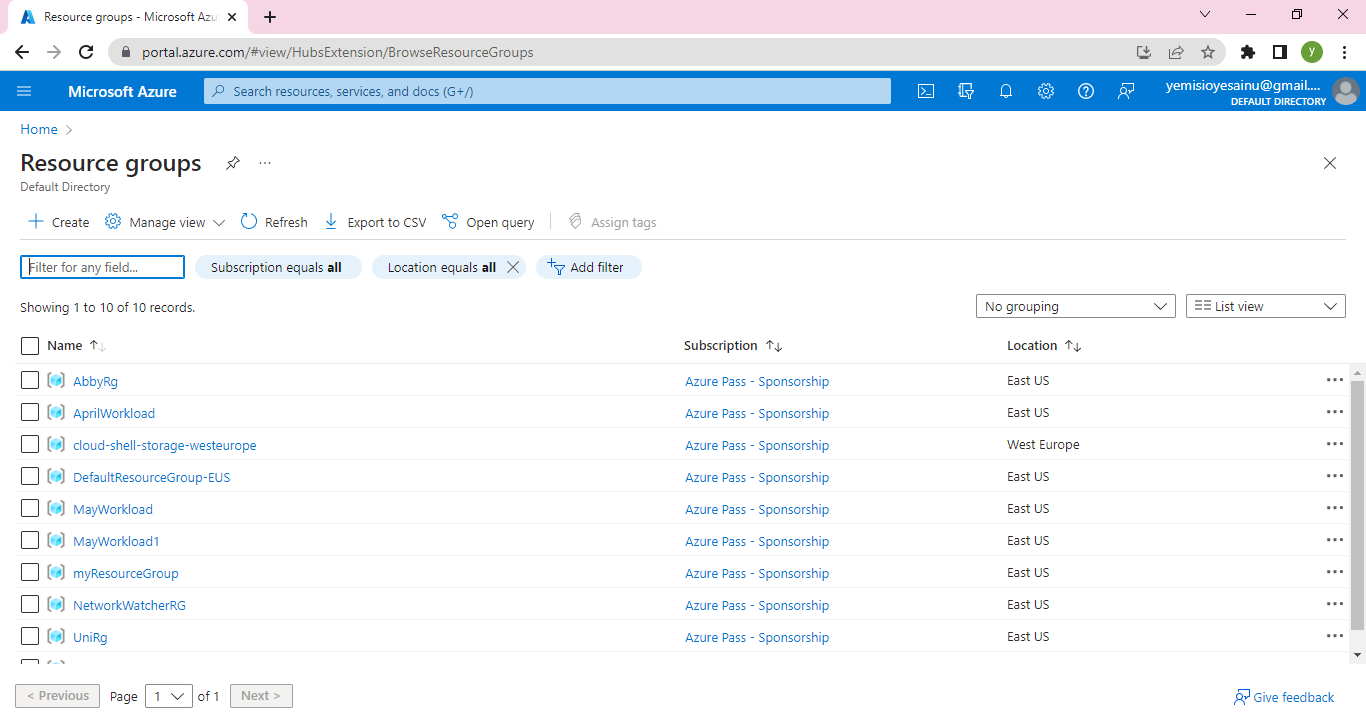The image size is (1366, 728).
Task: Click the Directories and subscriptions filter icon
Action: pos(966,91)
